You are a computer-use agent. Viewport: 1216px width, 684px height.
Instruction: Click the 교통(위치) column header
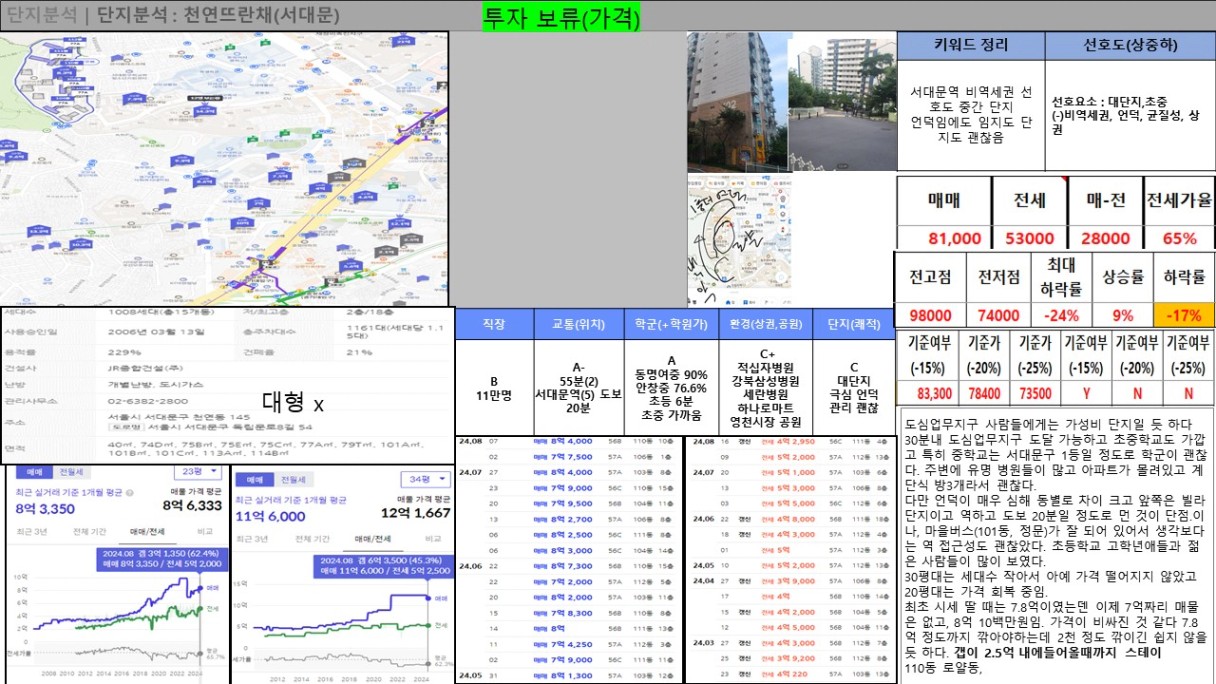coord(578,325)
